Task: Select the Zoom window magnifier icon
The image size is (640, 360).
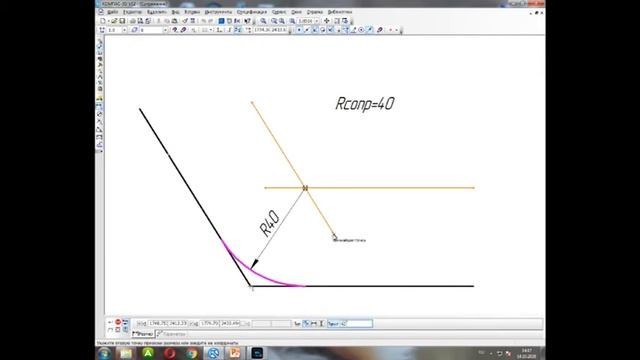Action: [x=263, y=21]
